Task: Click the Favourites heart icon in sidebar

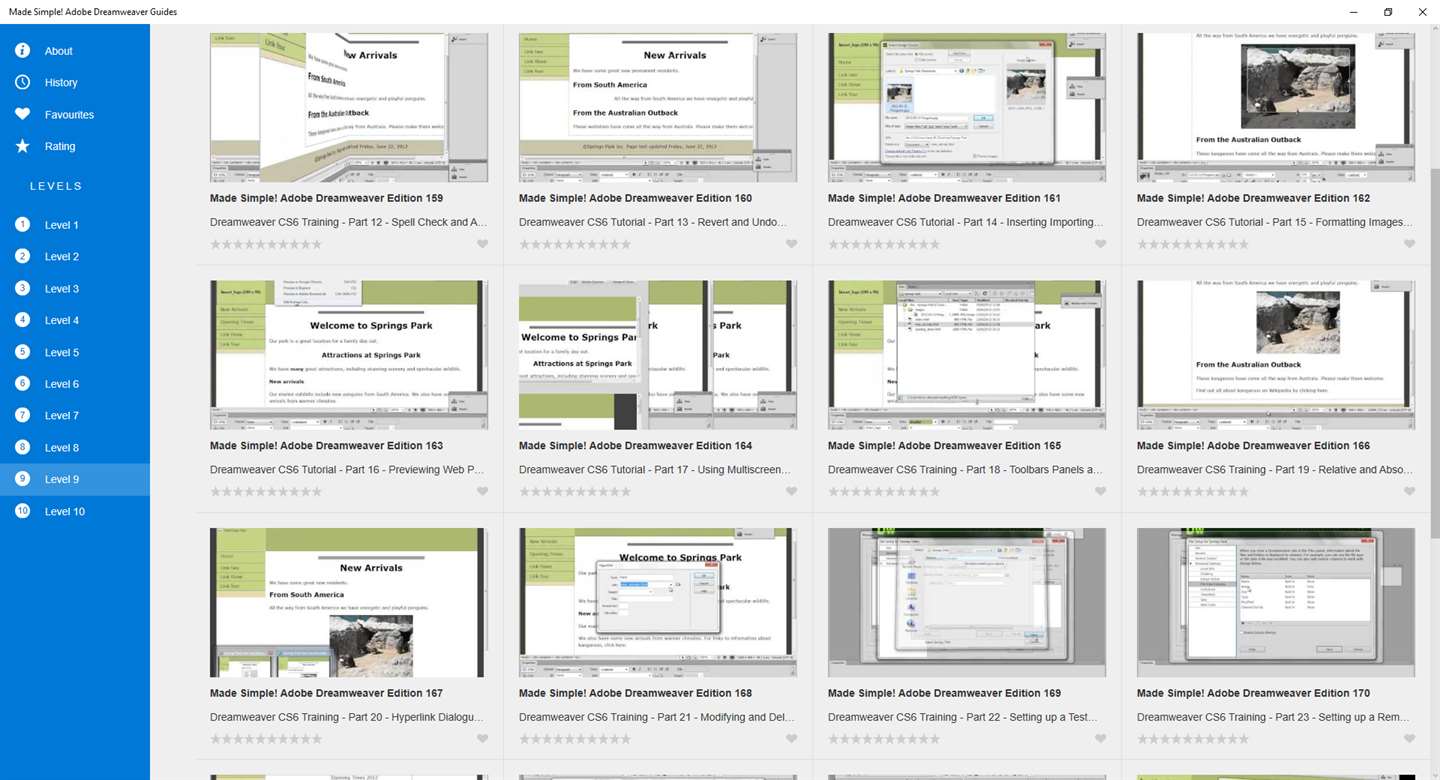Action: click(x=23, y=114)
